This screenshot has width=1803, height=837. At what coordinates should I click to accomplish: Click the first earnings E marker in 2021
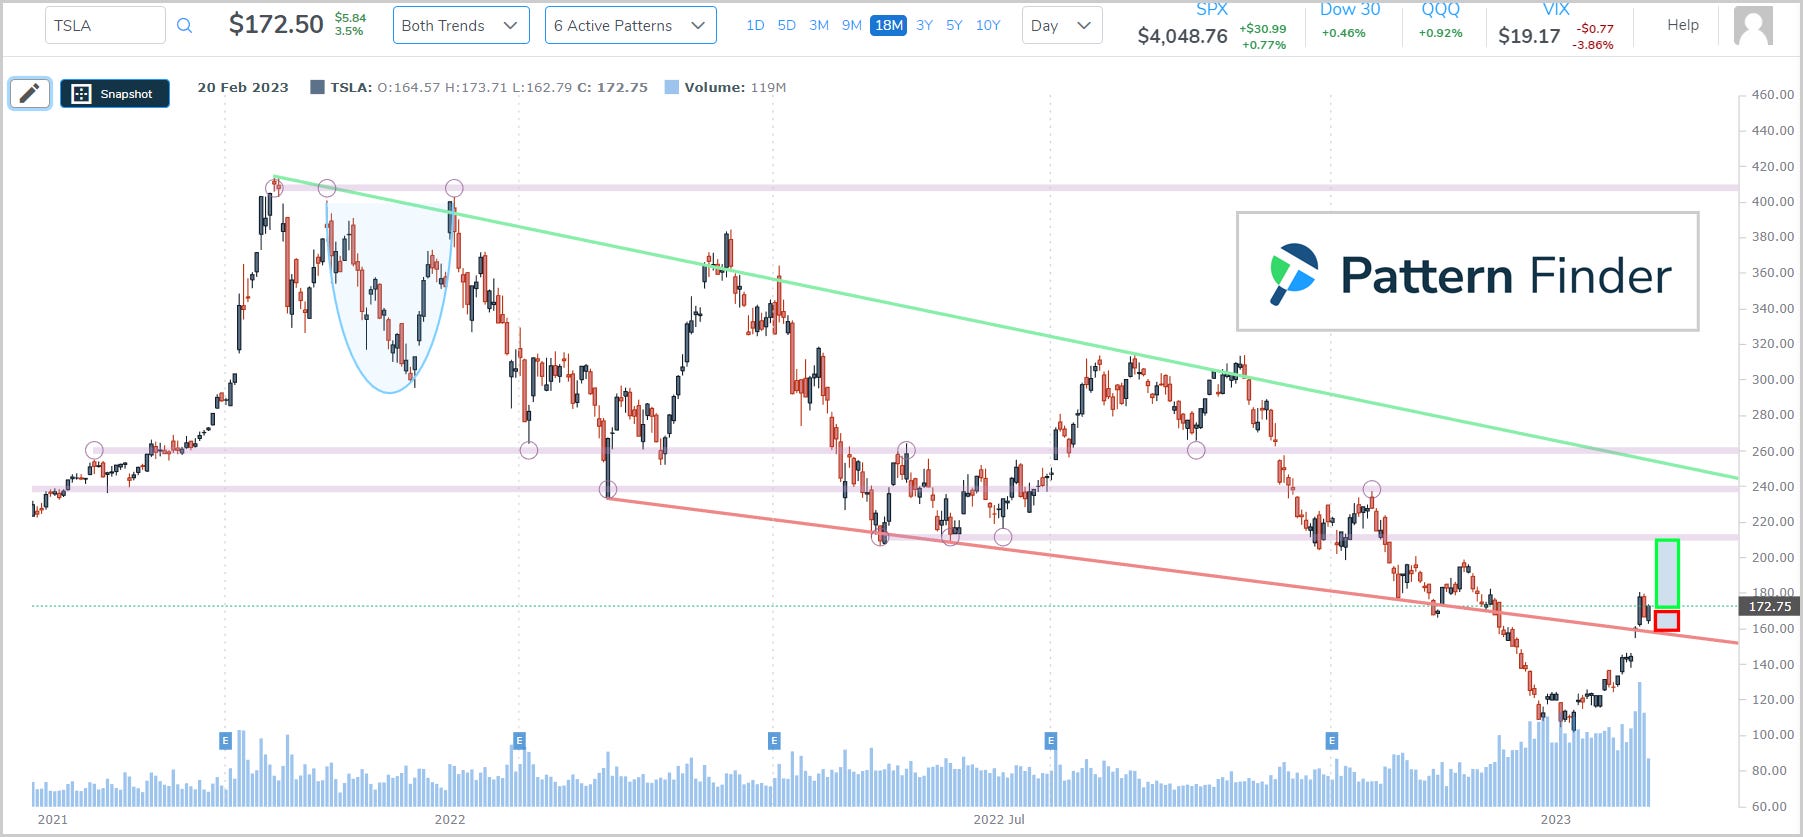[x=225, y=741]
